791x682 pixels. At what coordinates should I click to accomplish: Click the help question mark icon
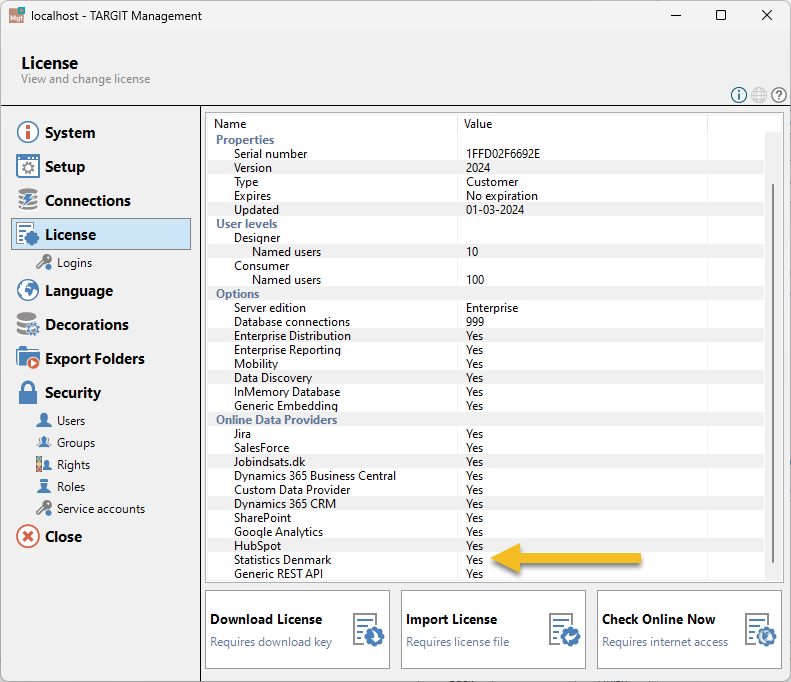778,95
